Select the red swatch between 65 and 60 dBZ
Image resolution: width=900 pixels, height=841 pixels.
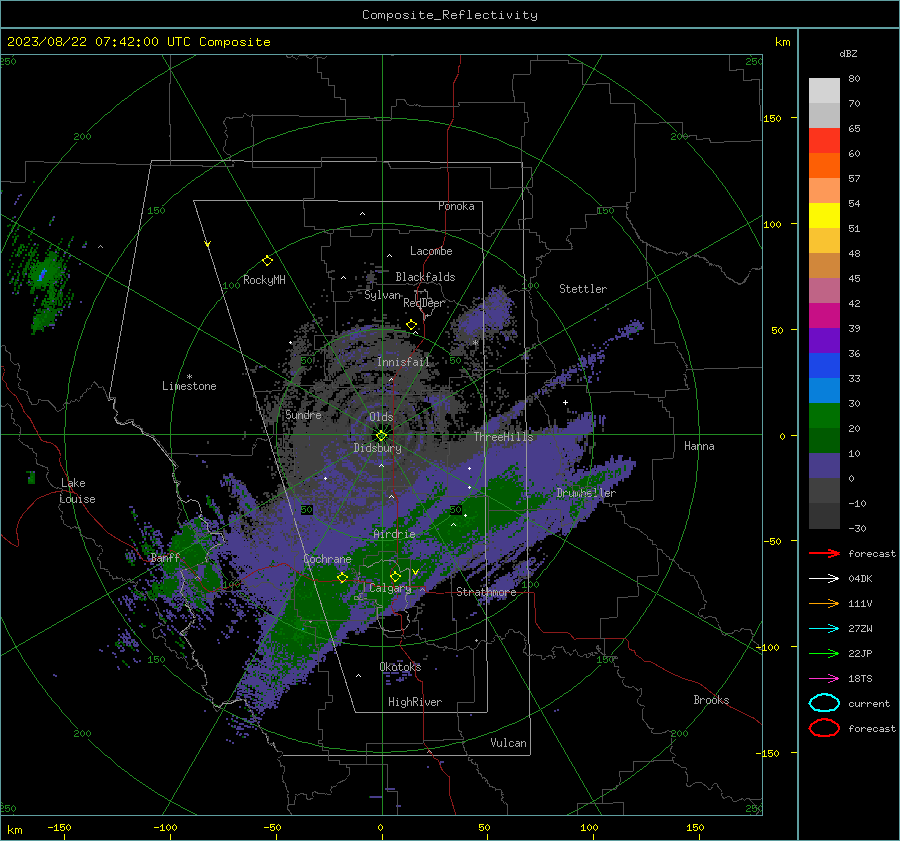pos(824,141)
